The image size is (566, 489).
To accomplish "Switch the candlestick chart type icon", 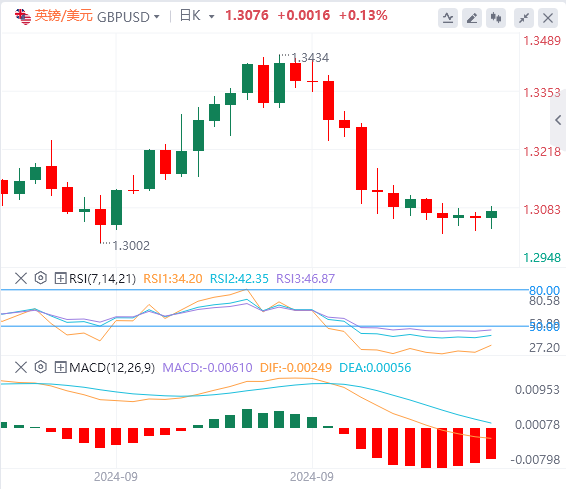I will pyautogui.click(x=496, y=18).
